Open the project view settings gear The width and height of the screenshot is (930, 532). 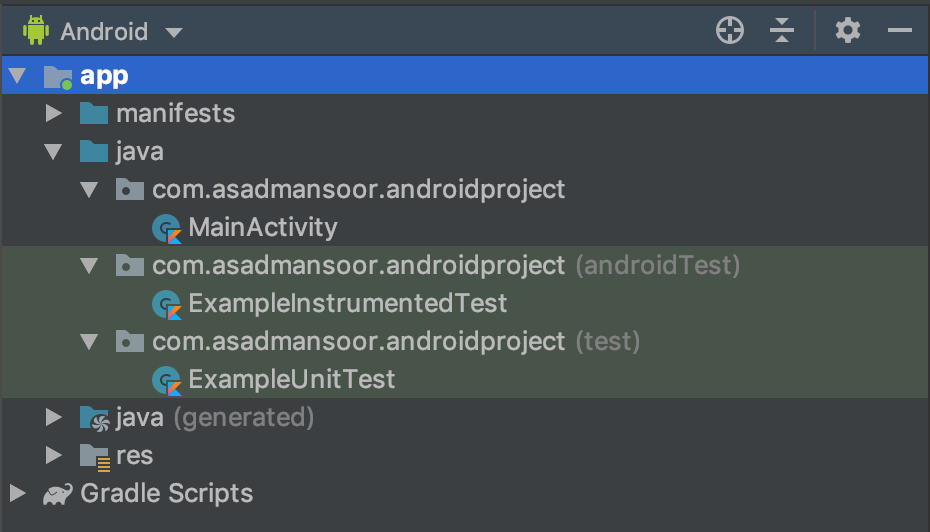[x=847, y=31]
